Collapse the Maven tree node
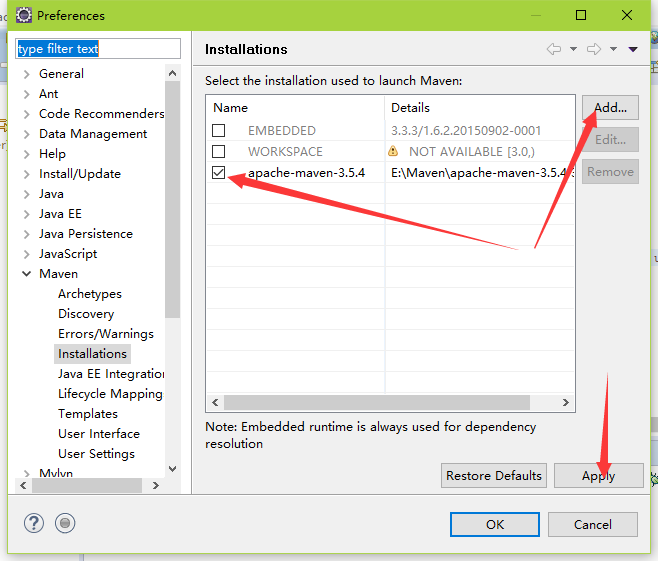This screenshot has width=658, height=561. (x=26, y=274)
